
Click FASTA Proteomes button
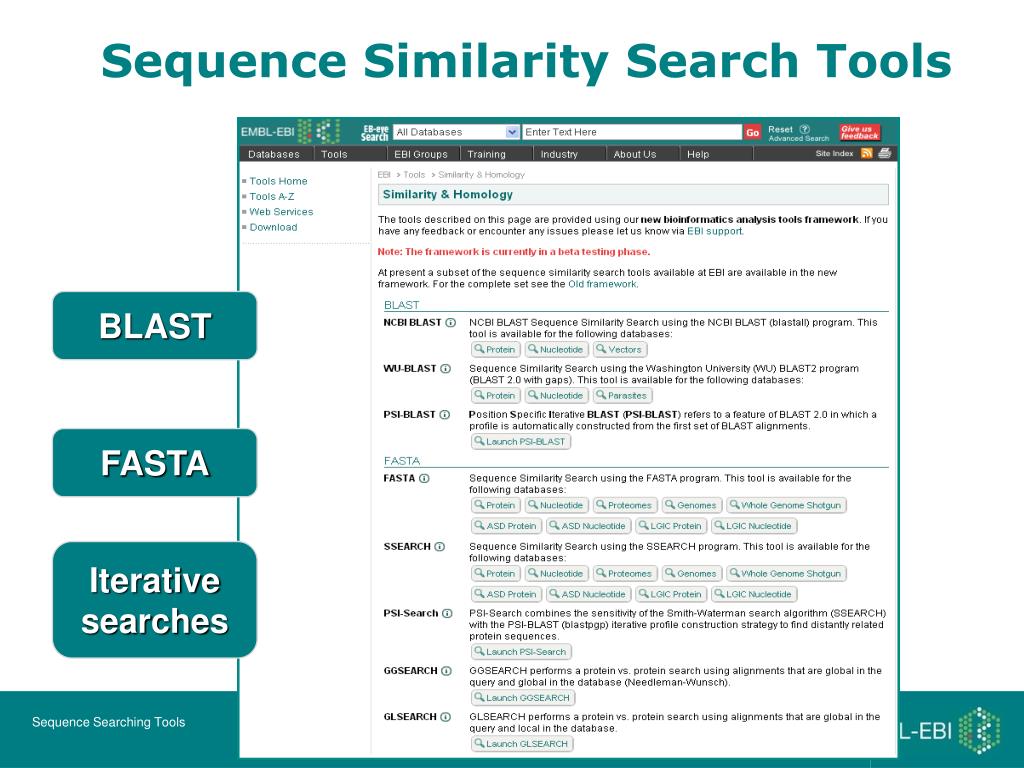(x=624, y=505)
